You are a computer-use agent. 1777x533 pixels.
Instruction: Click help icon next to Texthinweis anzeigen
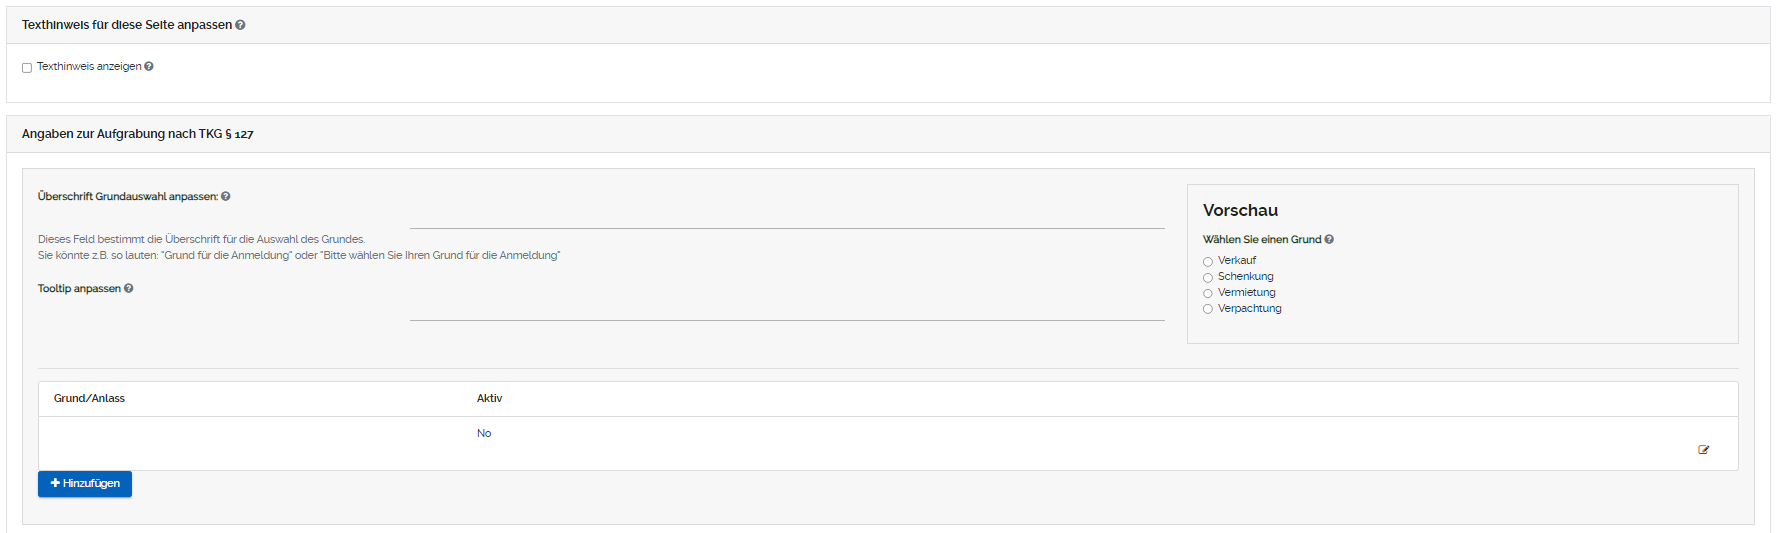(x=149, y=67)
